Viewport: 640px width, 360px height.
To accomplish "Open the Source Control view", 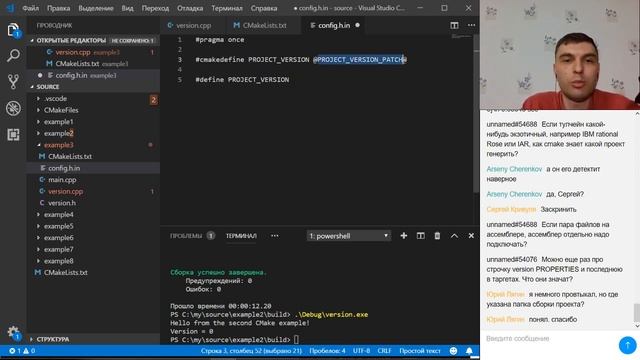I will tap(13, 82).
